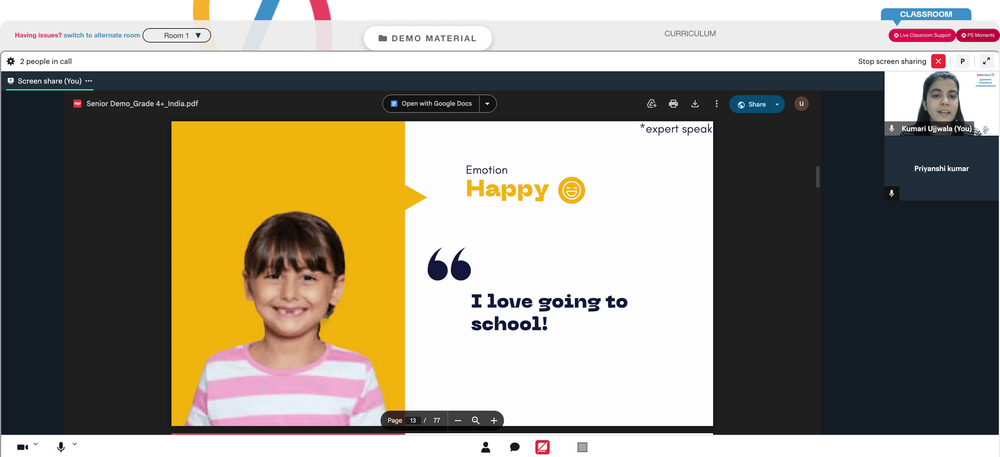
Task: Click the Happy emotion heading
Action: pos(507,189)
